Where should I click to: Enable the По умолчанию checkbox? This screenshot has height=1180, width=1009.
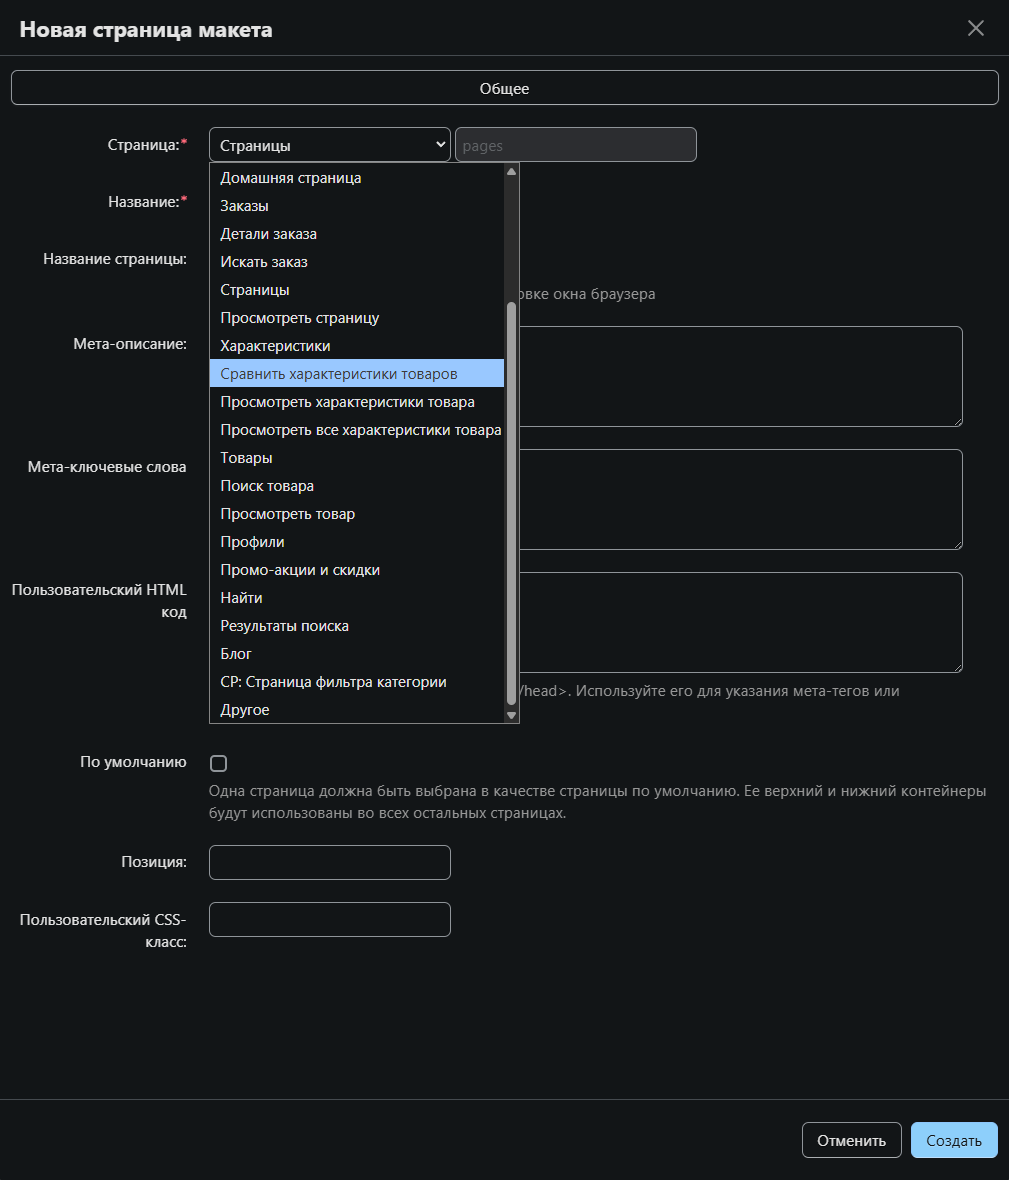click(219, 764)
